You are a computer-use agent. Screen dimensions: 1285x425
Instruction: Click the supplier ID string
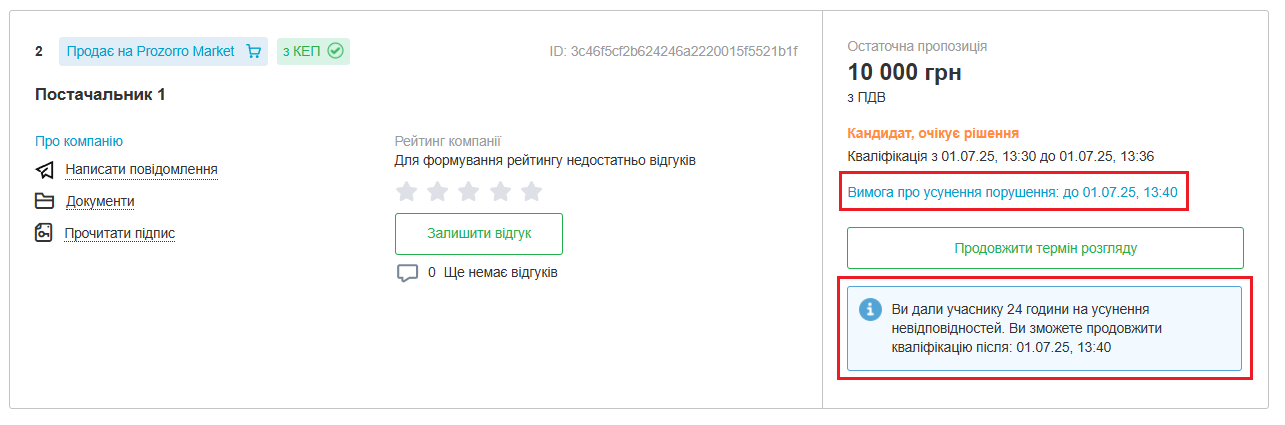point(673,51)
